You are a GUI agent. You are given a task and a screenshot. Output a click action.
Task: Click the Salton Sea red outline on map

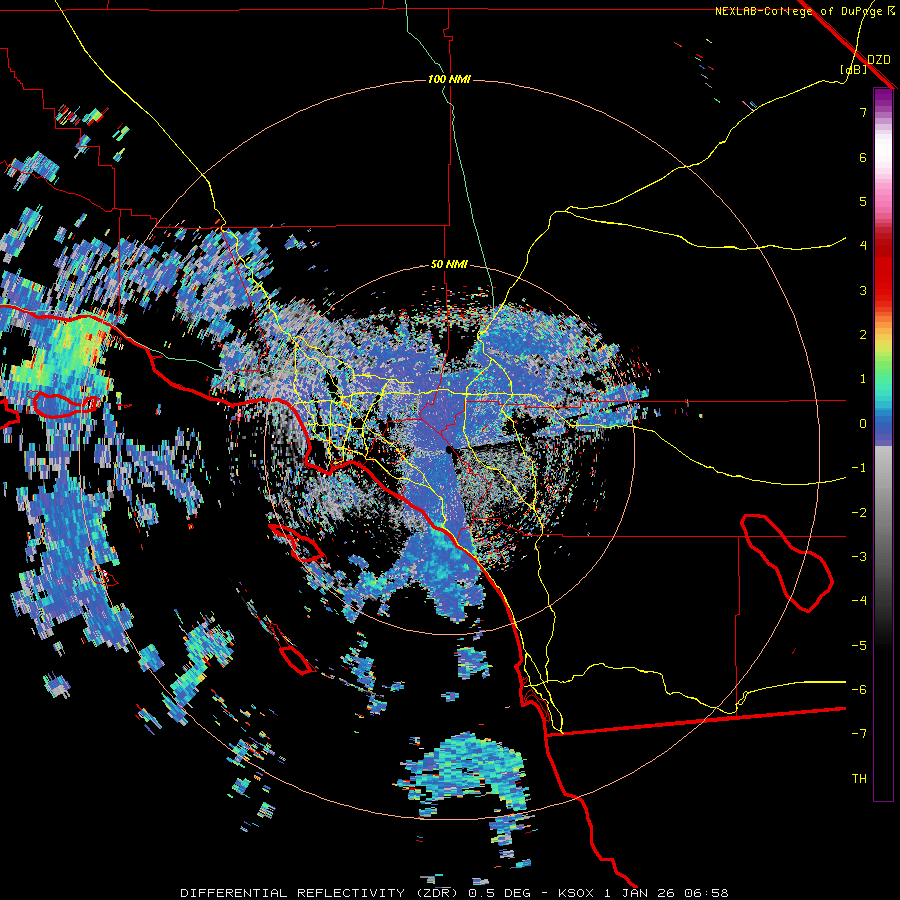click(786, 563)
